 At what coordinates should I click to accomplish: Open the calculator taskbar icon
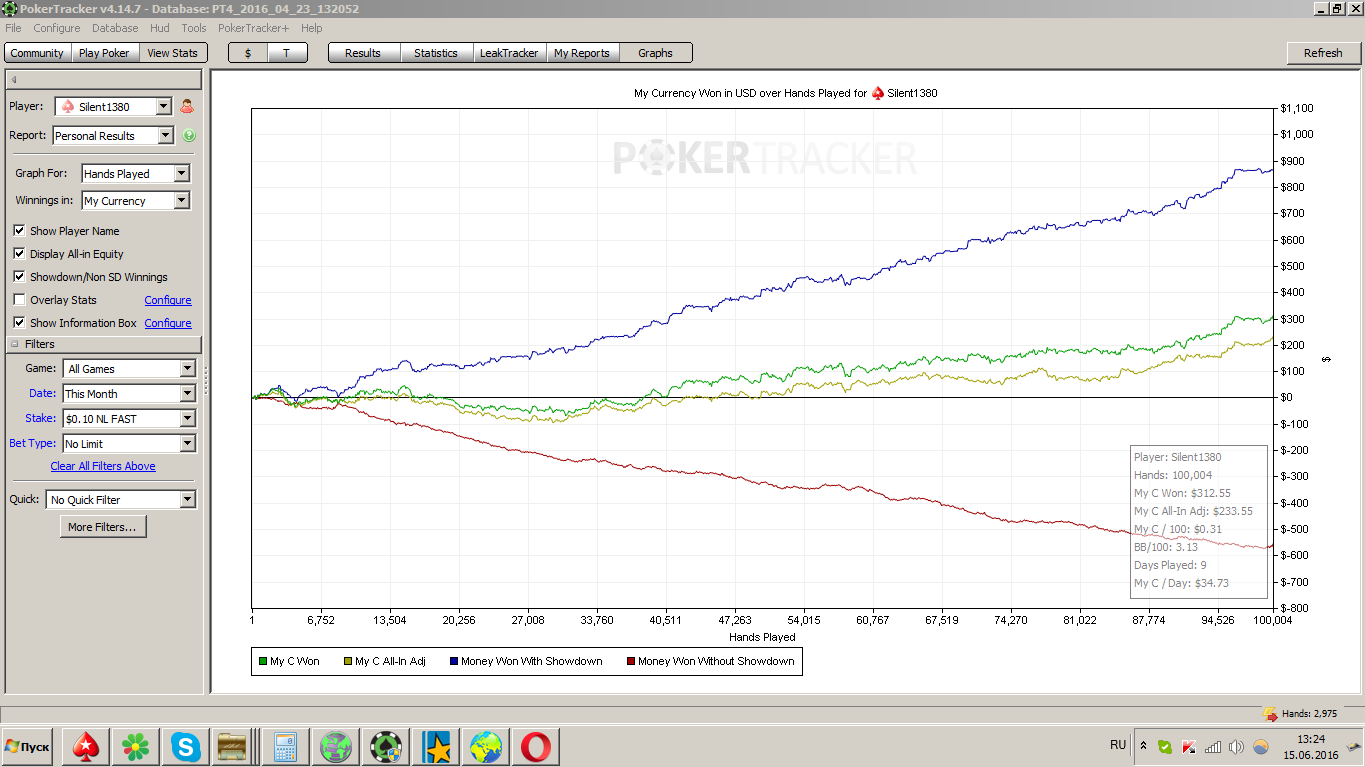[x=284, y=747]
